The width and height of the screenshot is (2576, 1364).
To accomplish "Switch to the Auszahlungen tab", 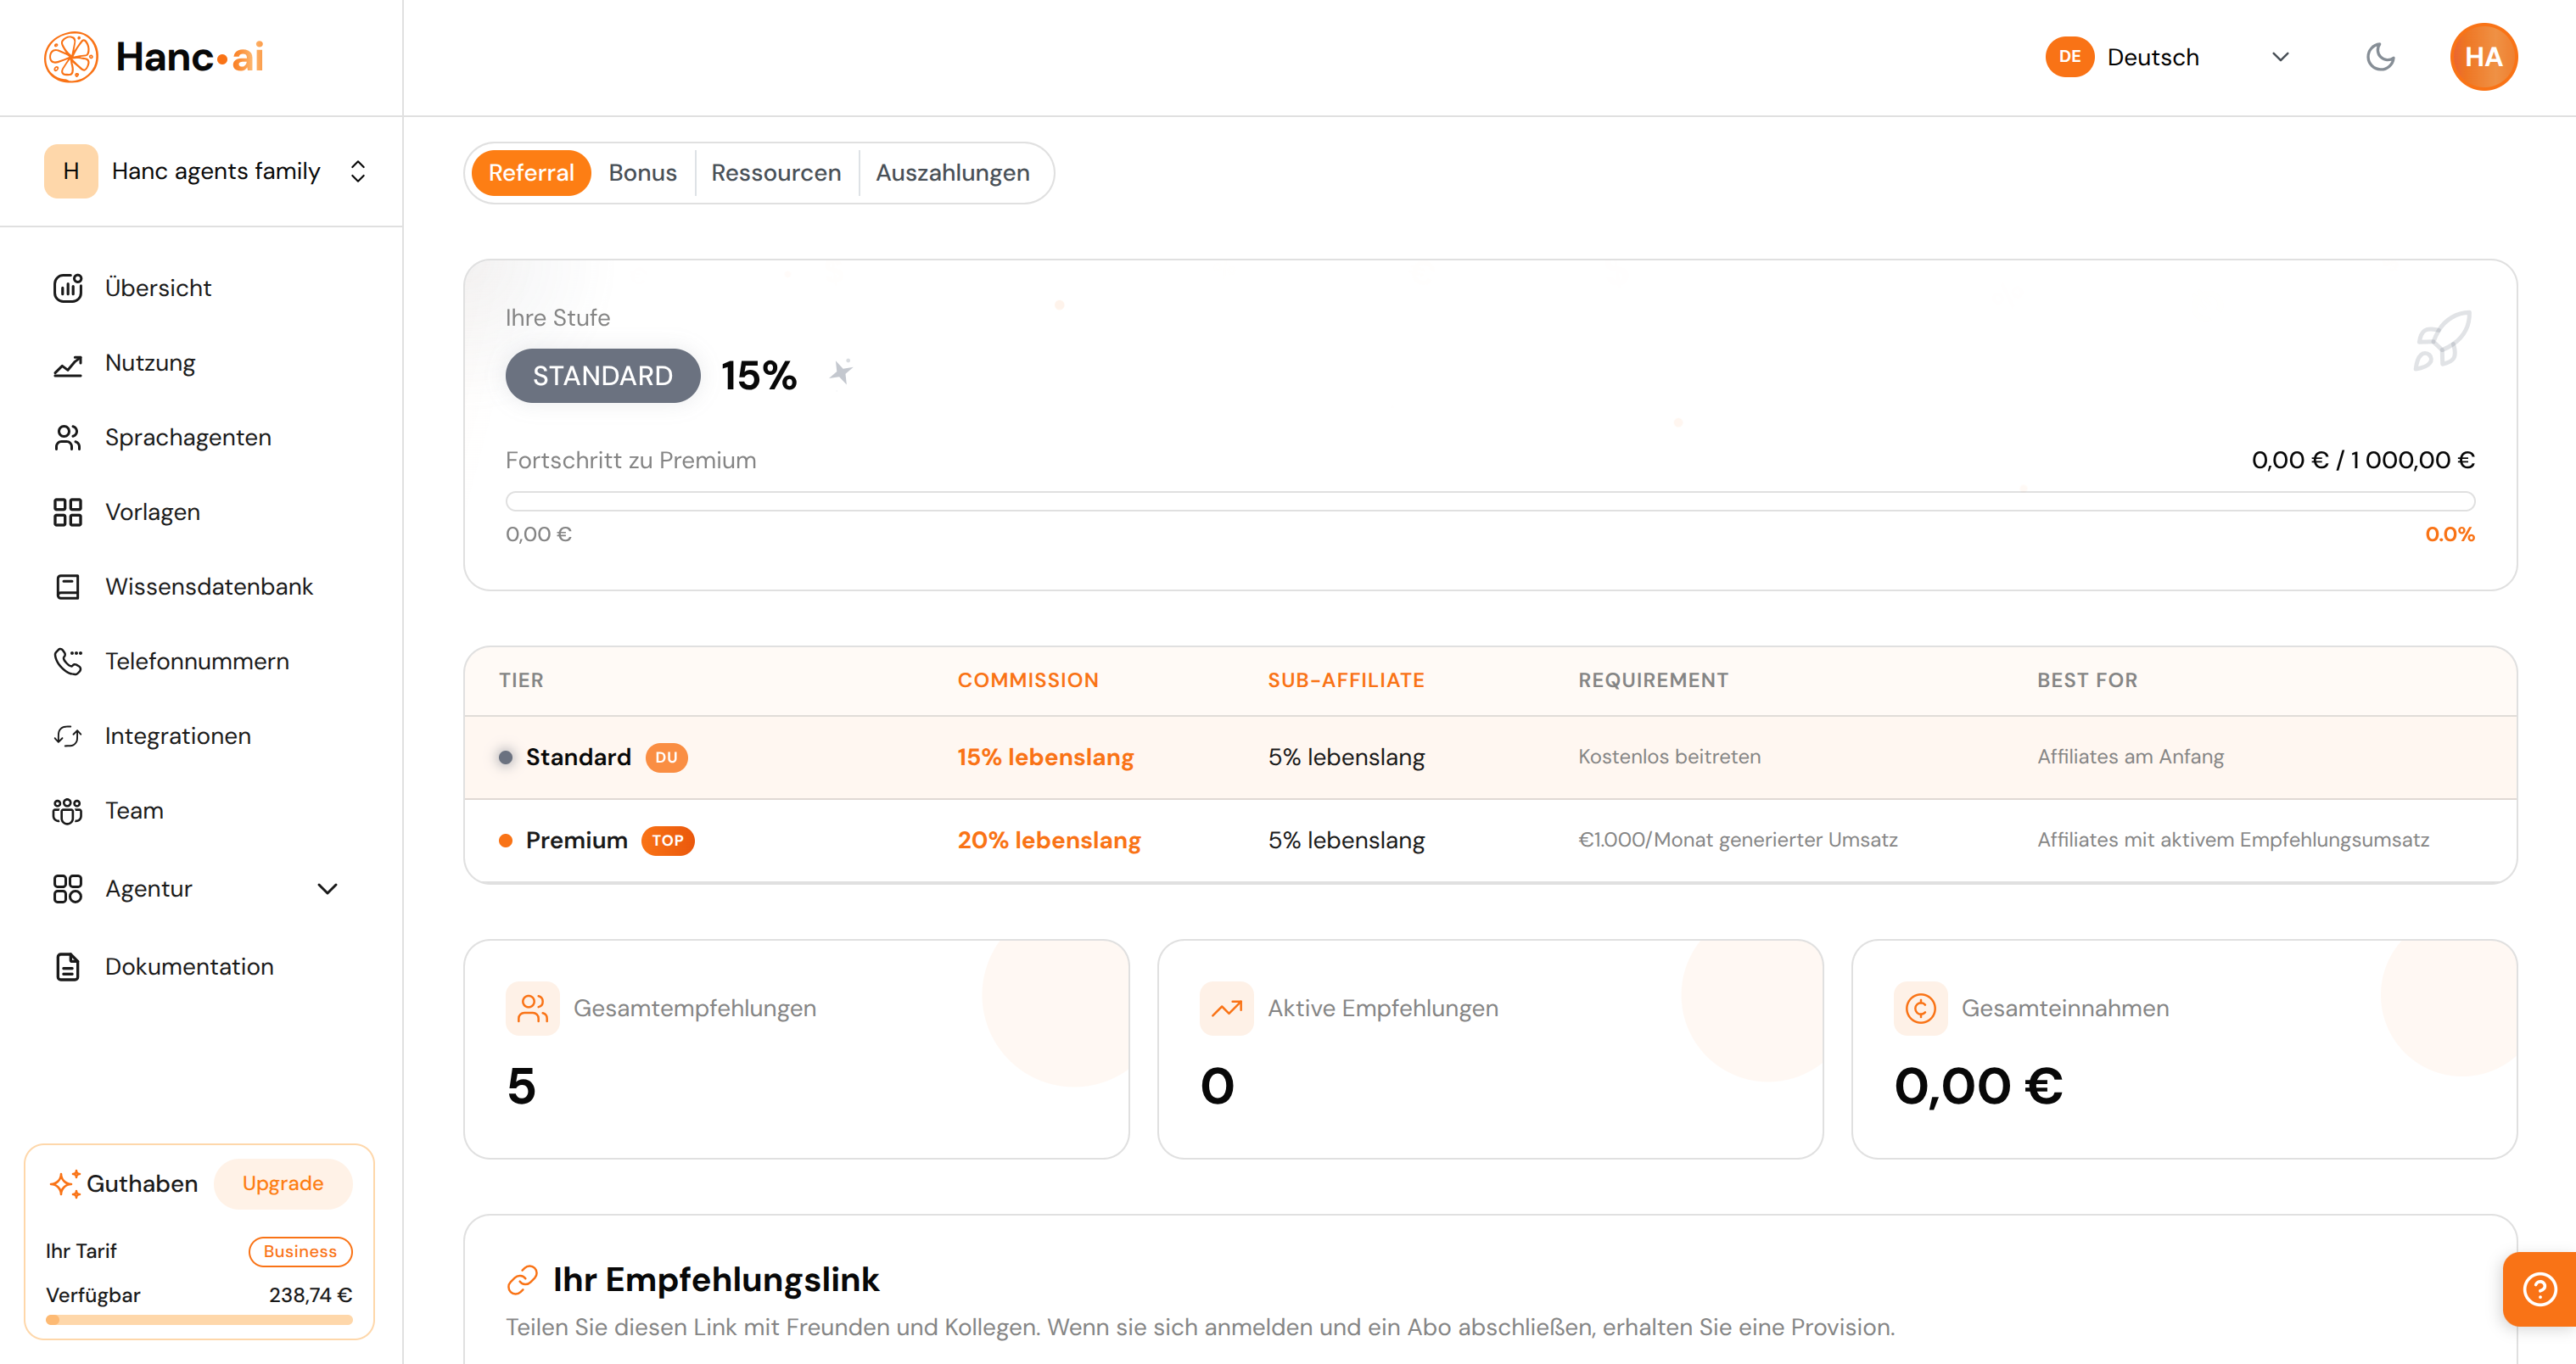I will [952, 173].
